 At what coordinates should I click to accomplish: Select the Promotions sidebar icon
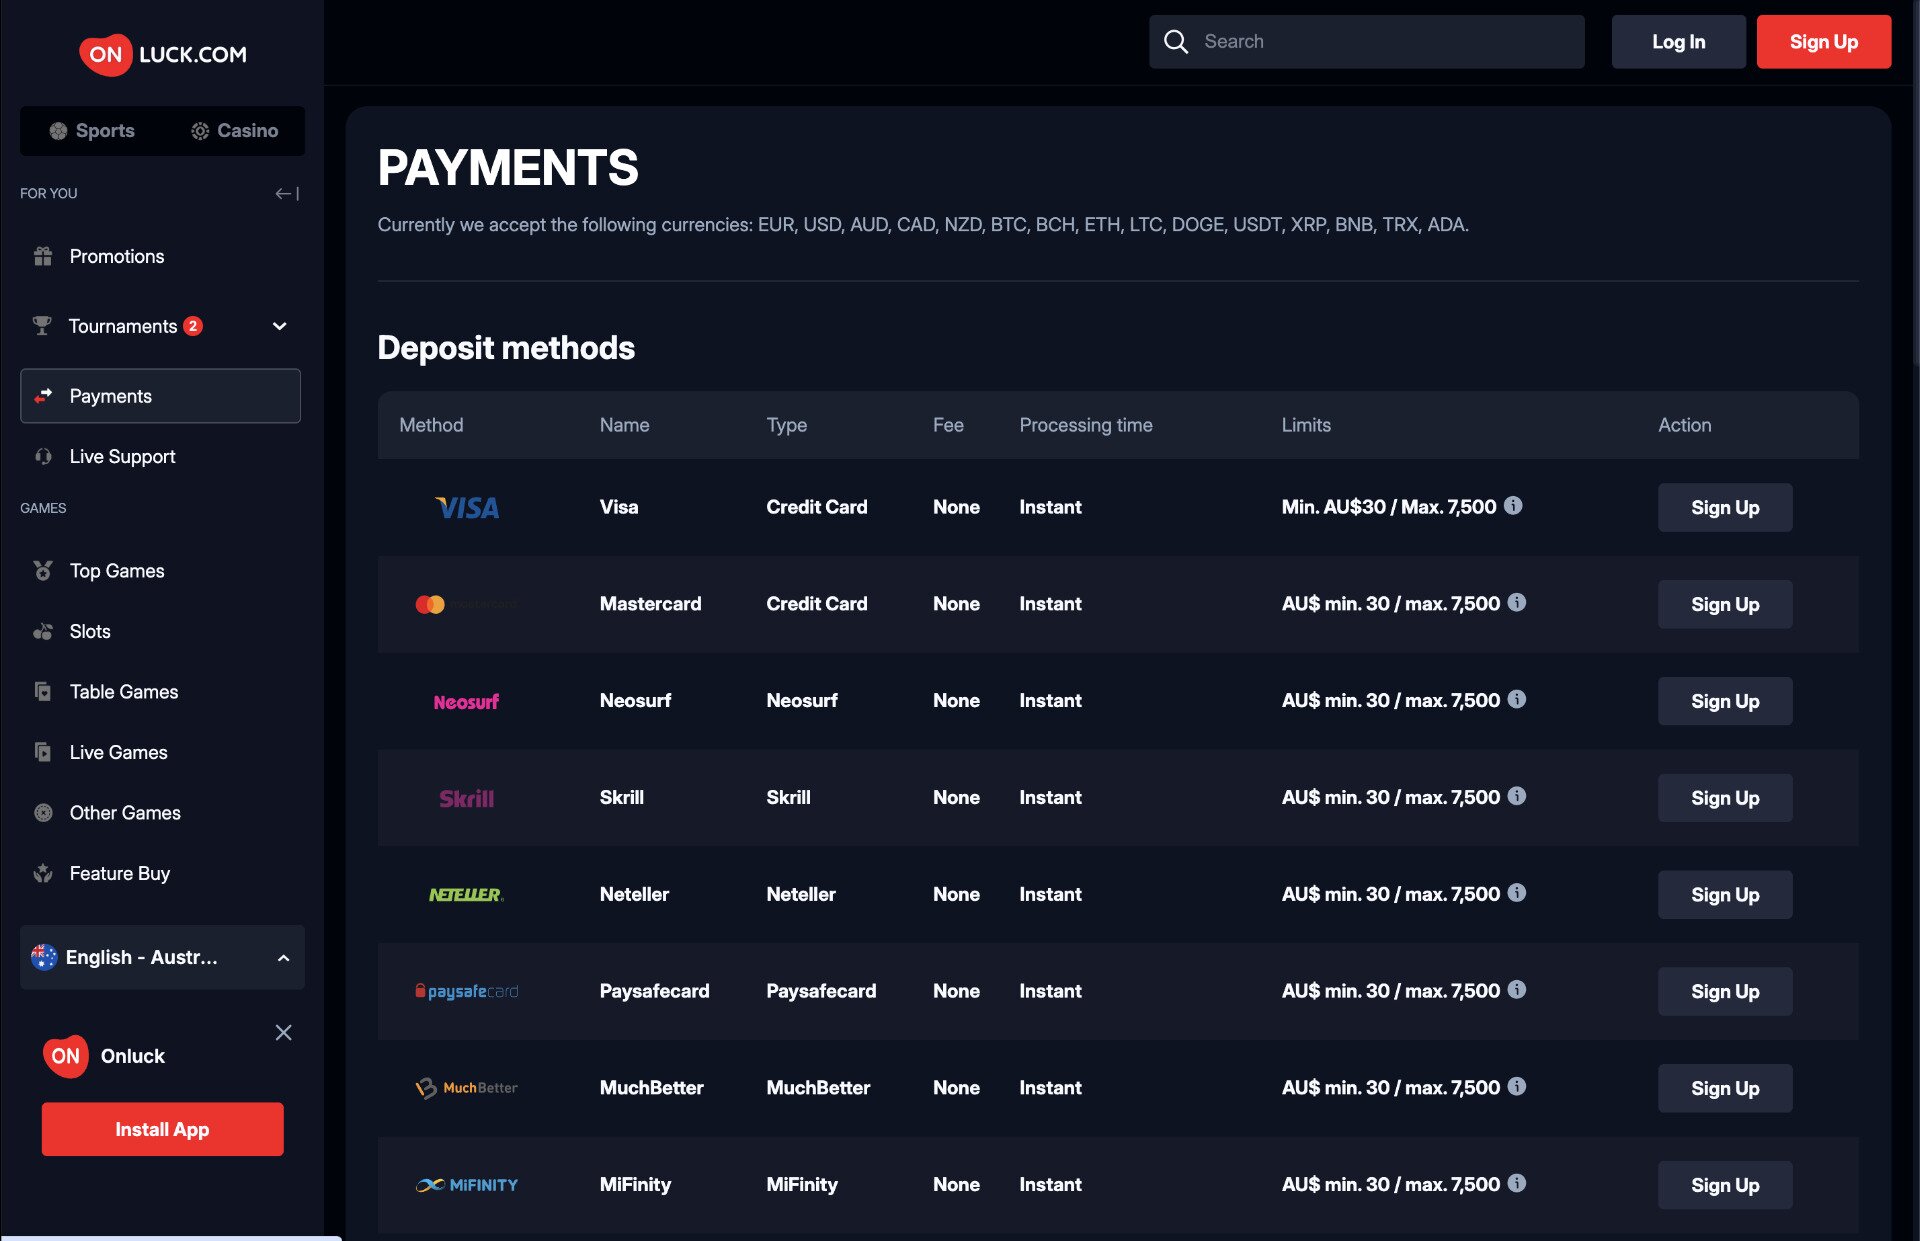point(42,256)
